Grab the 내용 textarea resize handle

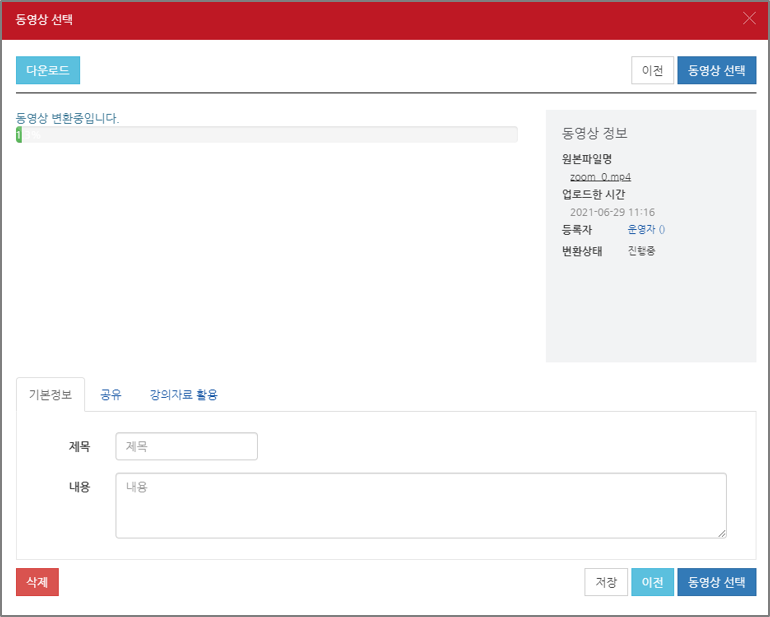click(x=721, y=533)
